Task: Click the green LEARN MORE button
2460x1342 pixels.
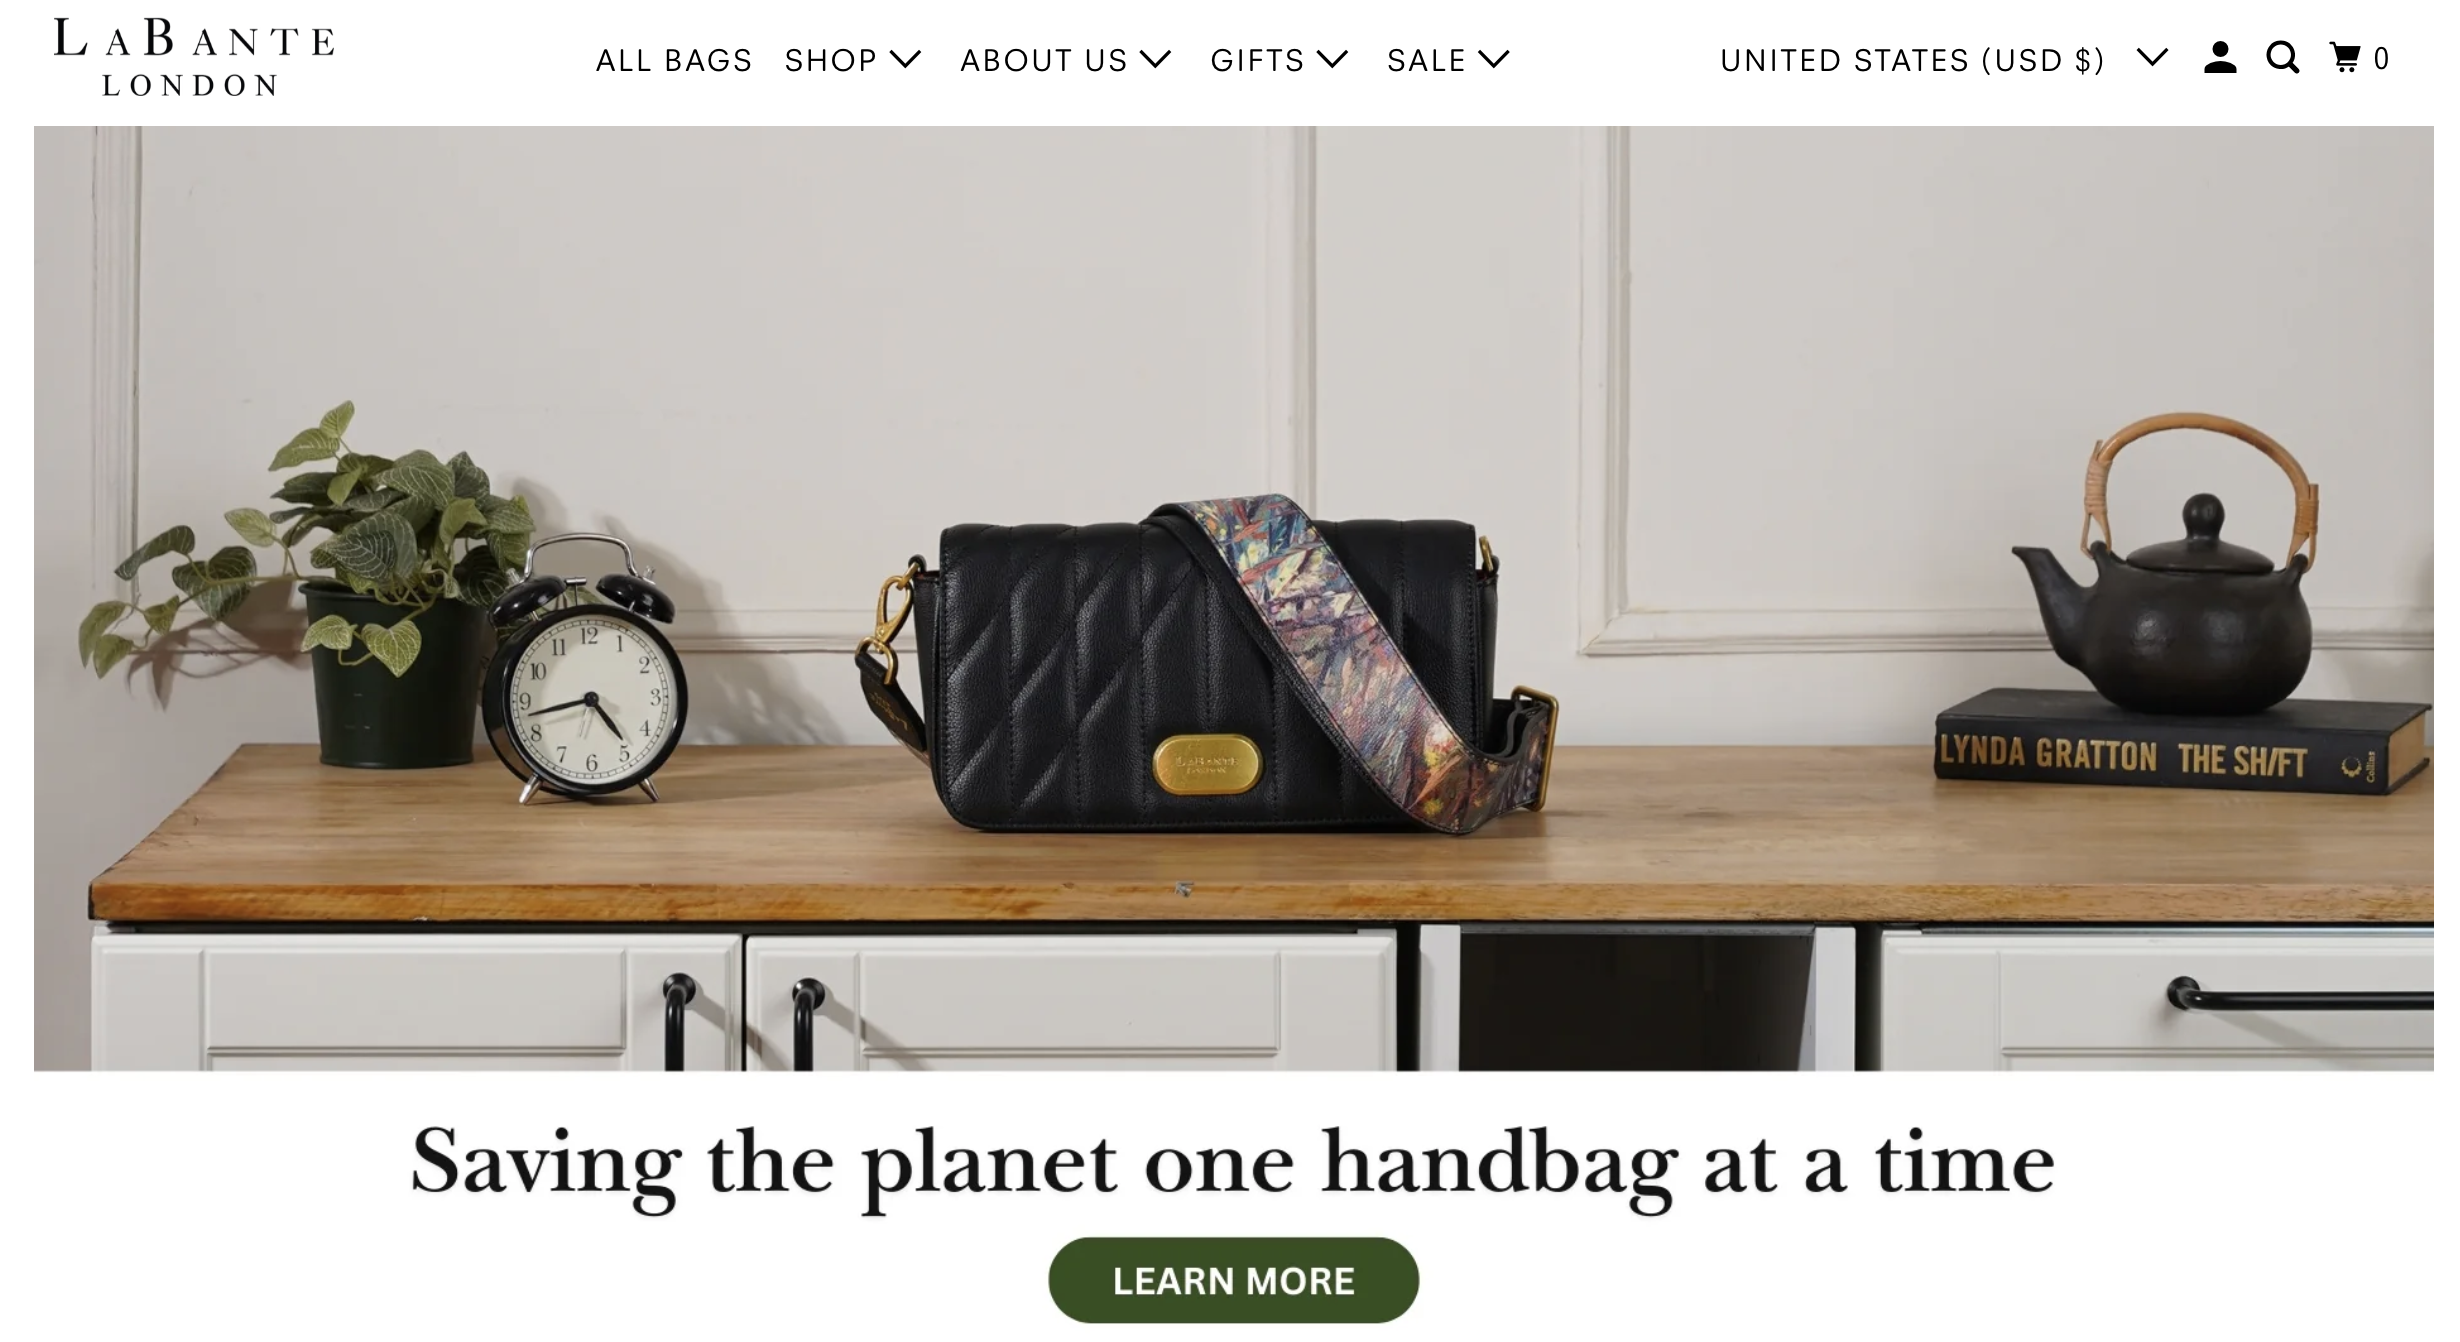Action: [x=1233, y=1280]
